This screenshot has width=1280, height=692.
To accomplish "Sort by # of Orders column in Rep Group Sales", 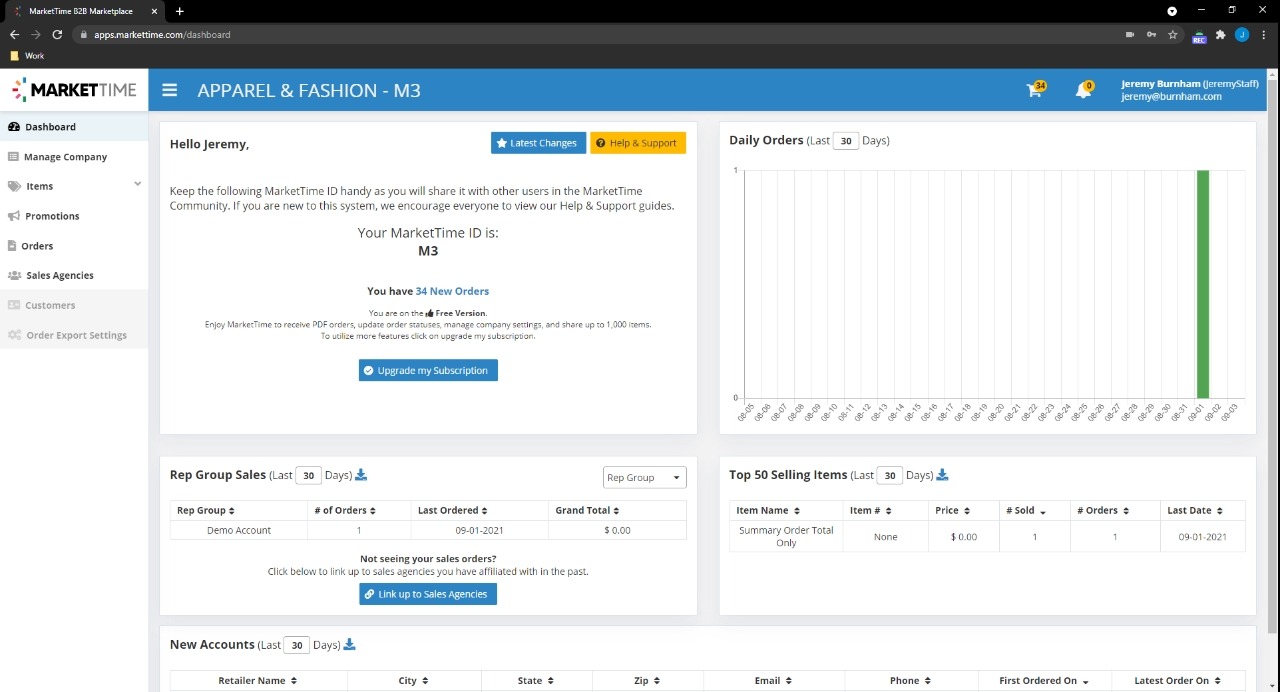I will (358, 510).
